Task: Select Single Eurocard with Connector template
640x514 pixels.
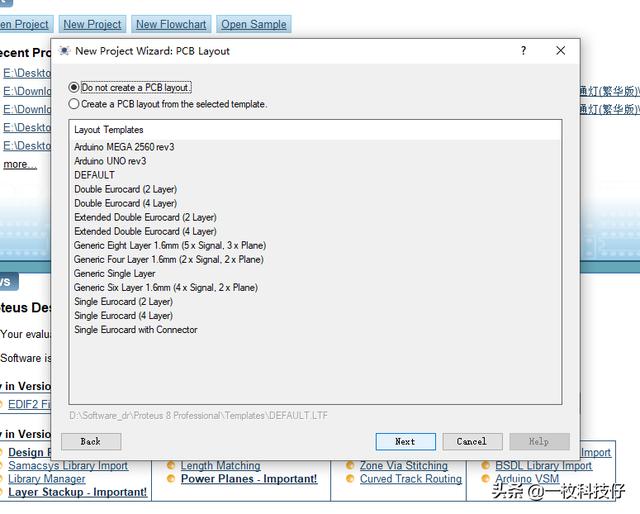Action: (x=136, y=330)
